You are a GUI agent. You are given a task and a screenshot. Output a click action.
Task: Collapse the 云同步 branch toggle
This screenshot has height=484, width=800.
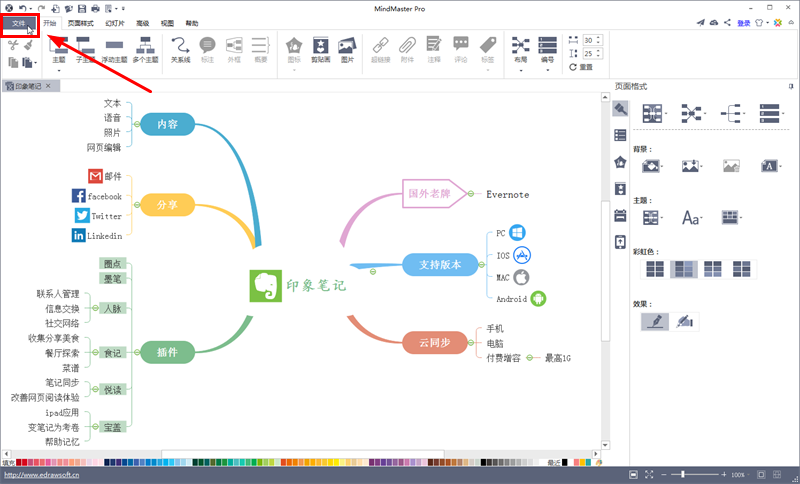pos(470,343)
